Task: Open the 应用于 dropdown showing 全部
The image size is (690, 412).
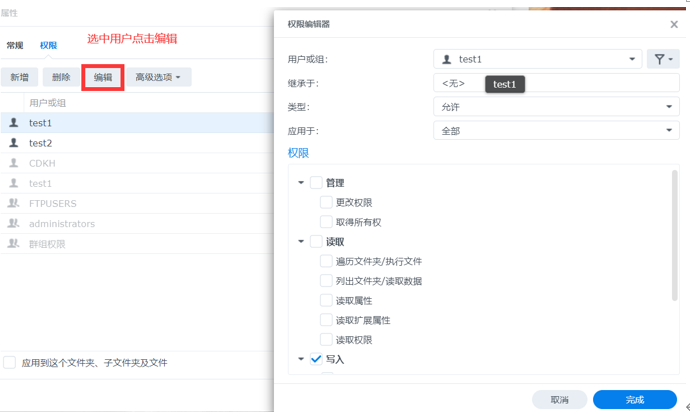Action: (x=556, y=131)
